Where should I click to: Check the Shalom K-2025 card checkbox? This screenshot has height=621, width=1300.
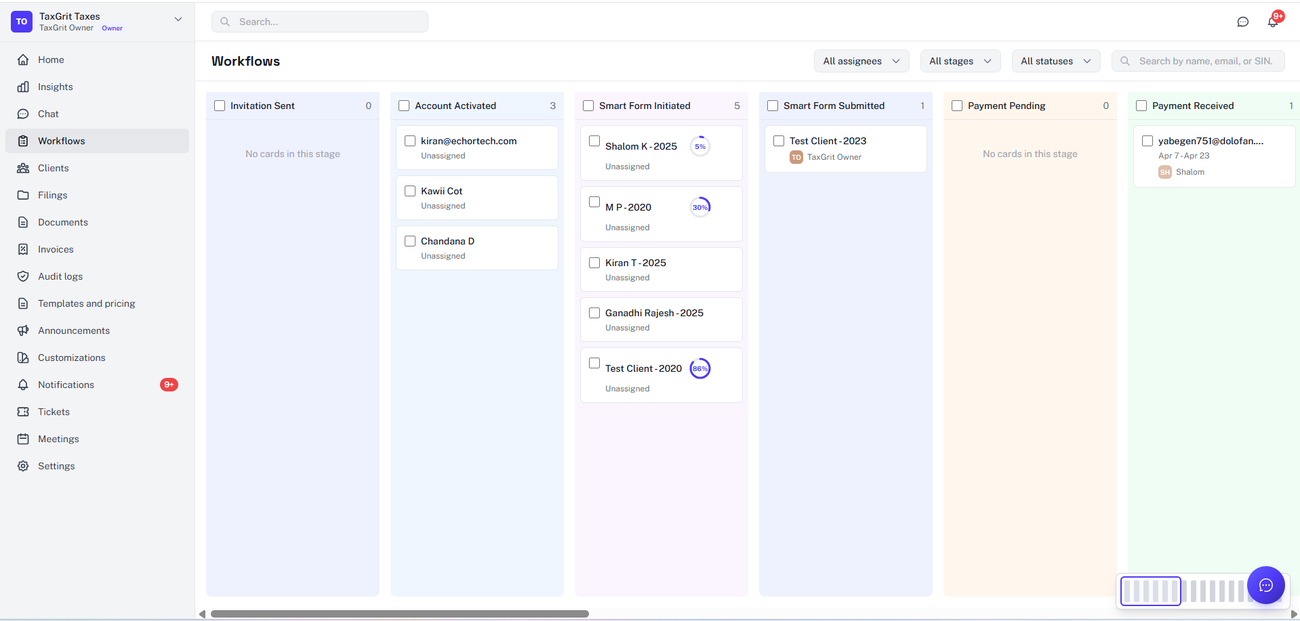[594, 141]
